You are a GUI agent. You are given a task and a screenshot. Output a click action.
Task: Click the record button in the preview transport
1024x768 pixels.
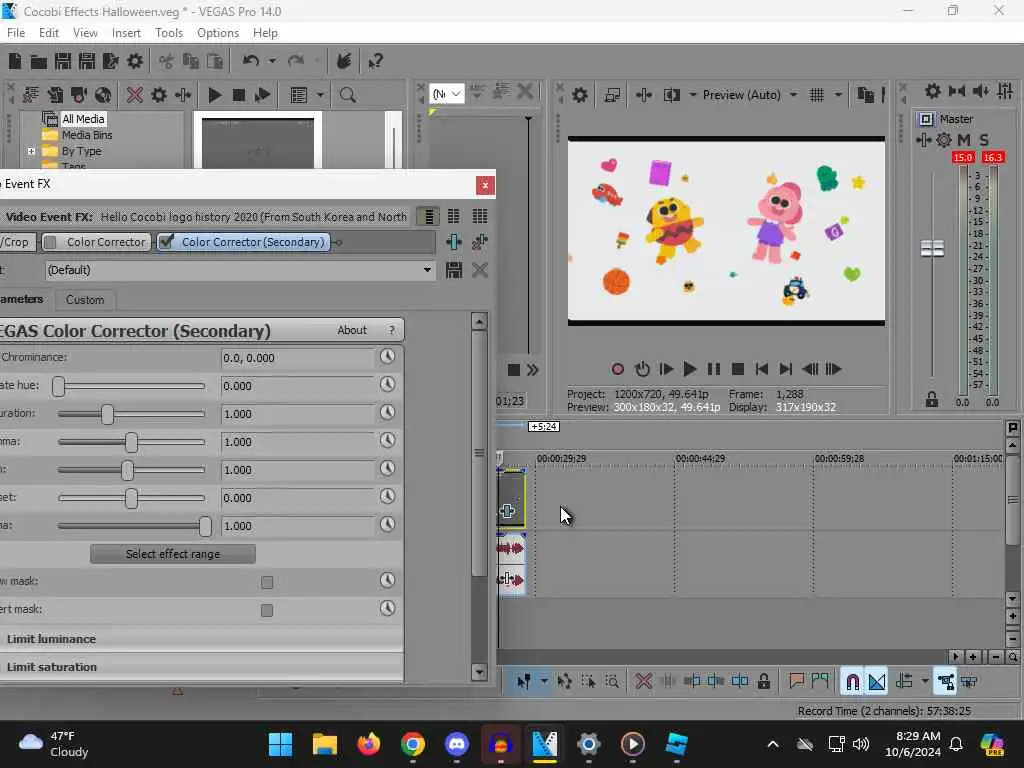618,369
